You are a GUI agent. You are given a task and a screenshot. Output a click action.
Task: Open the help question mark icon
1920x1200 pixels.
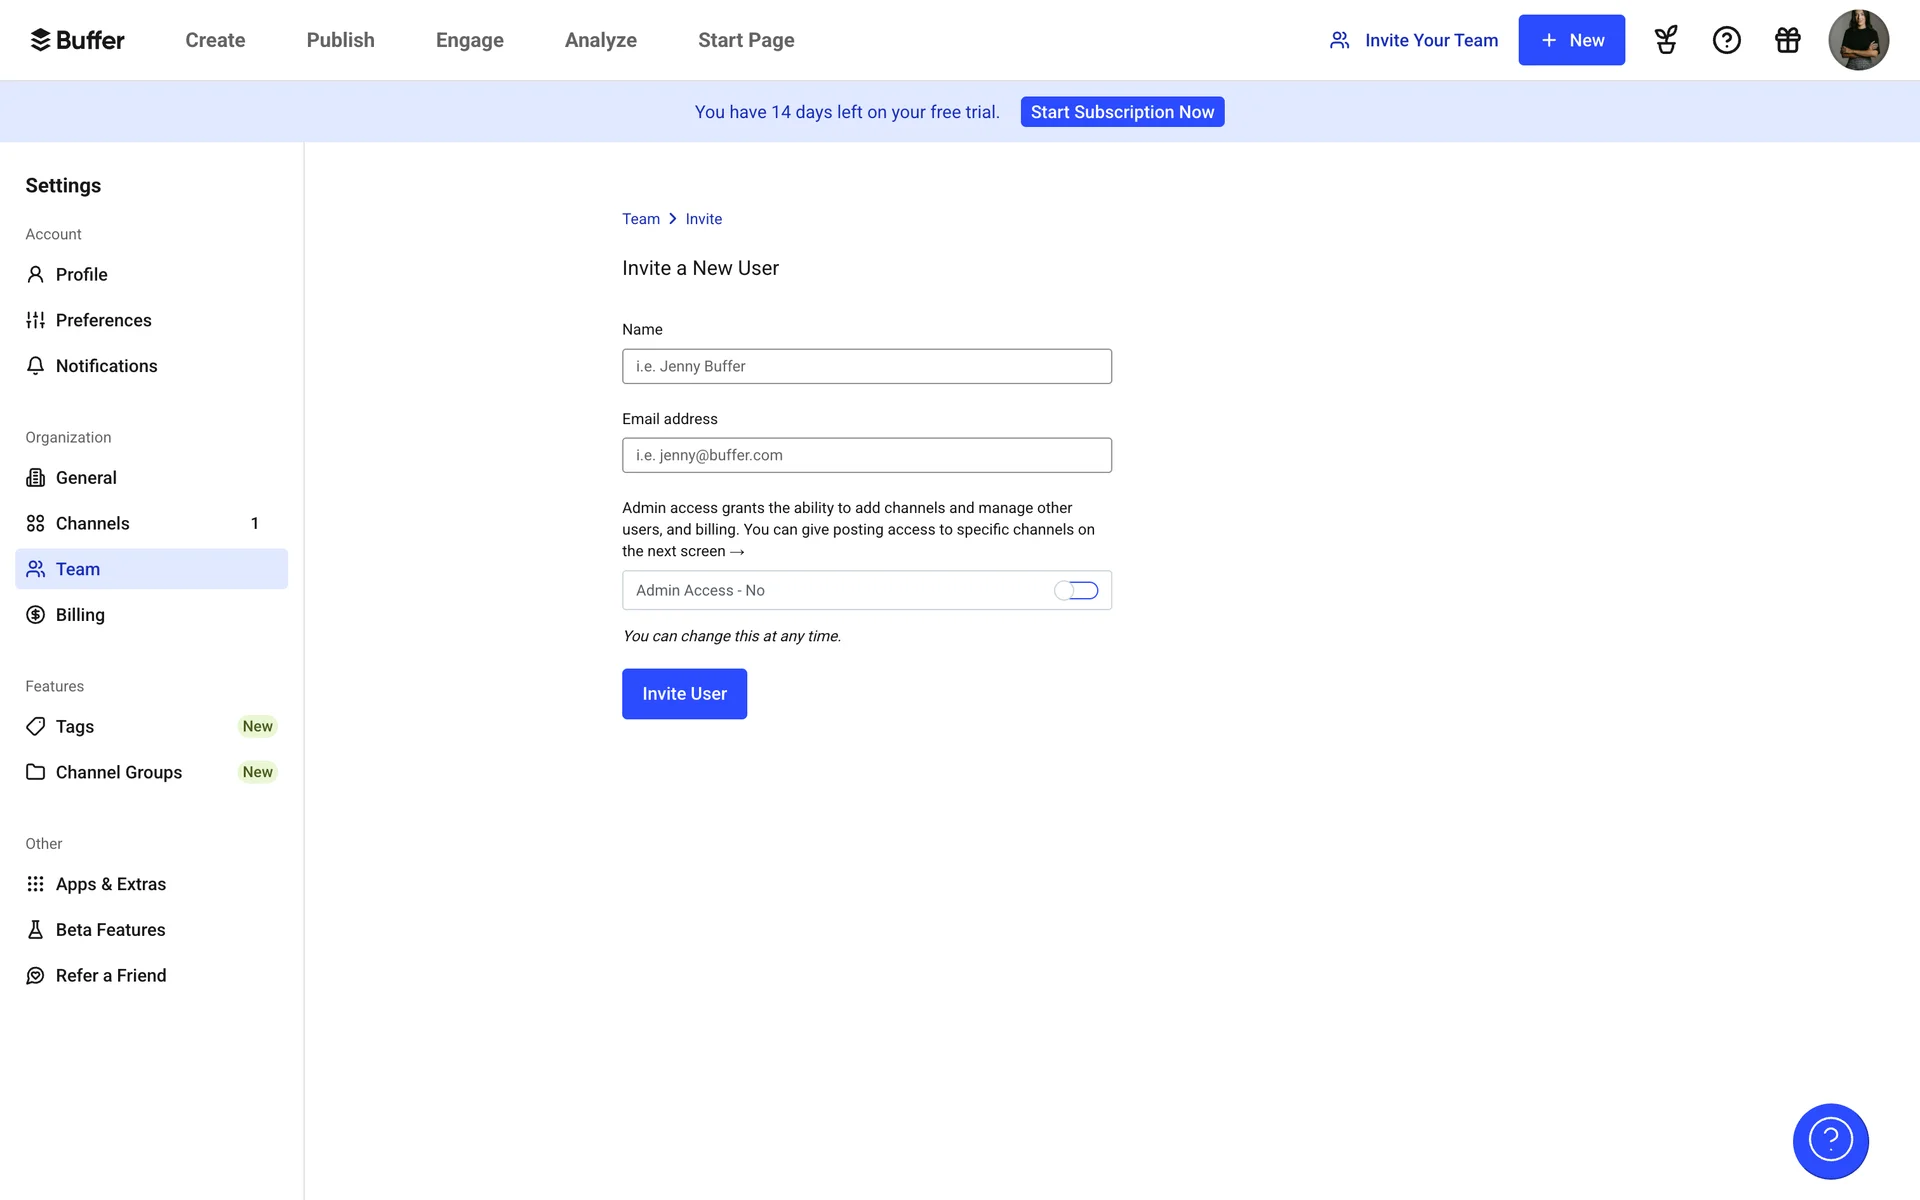point(1727,40)
